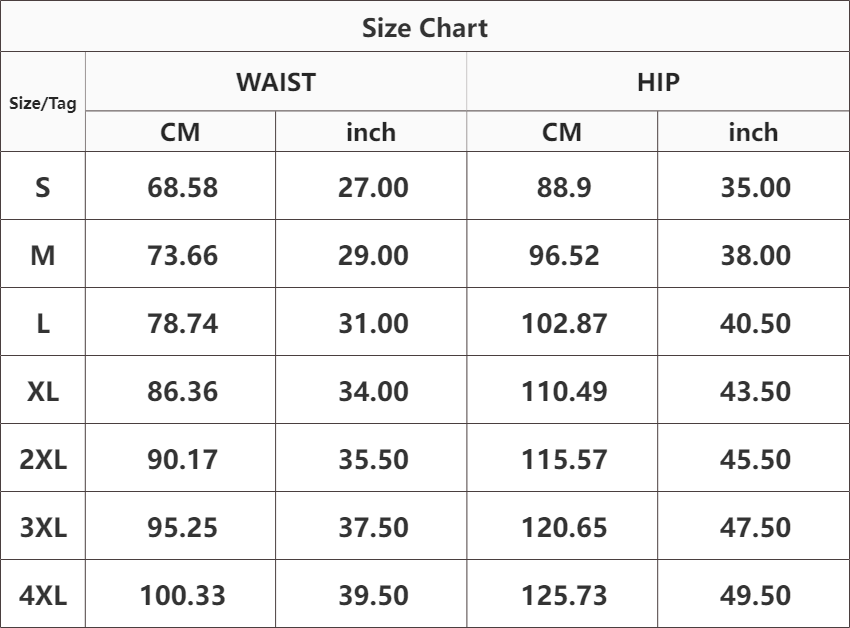Click the S size row label
The width and height of the screenshot is (850, 628).
[43, 187]
